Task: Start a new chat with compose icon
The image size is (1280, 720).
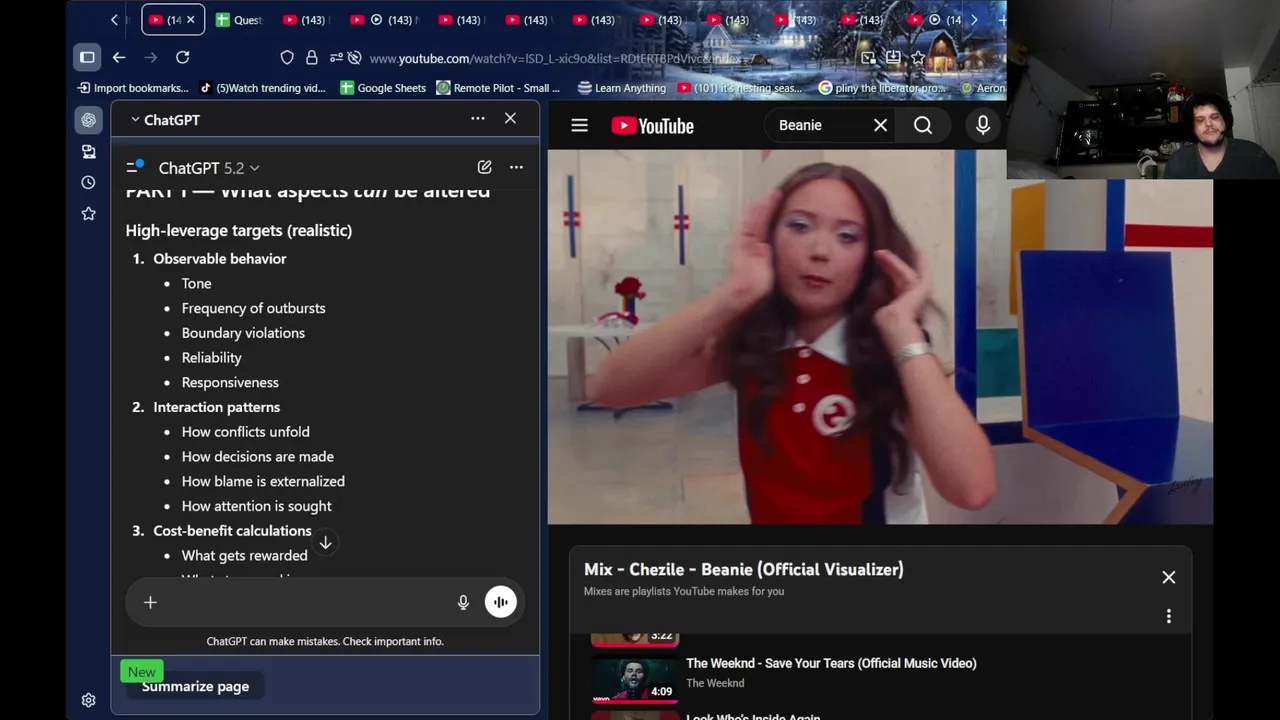Action: click(x=484, y=167)
